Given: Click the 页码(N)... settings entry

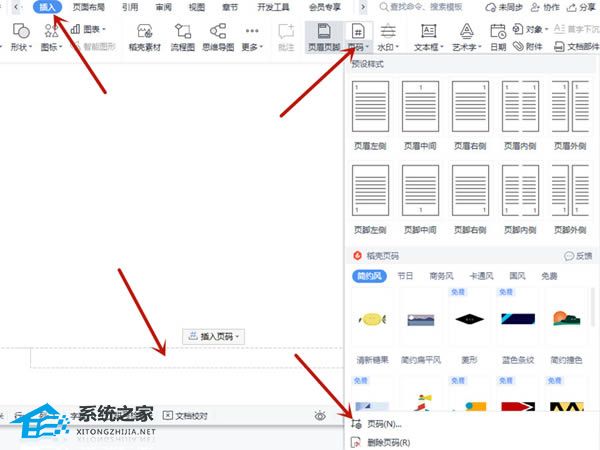Looking at the screenshot, I should [377, 424].
